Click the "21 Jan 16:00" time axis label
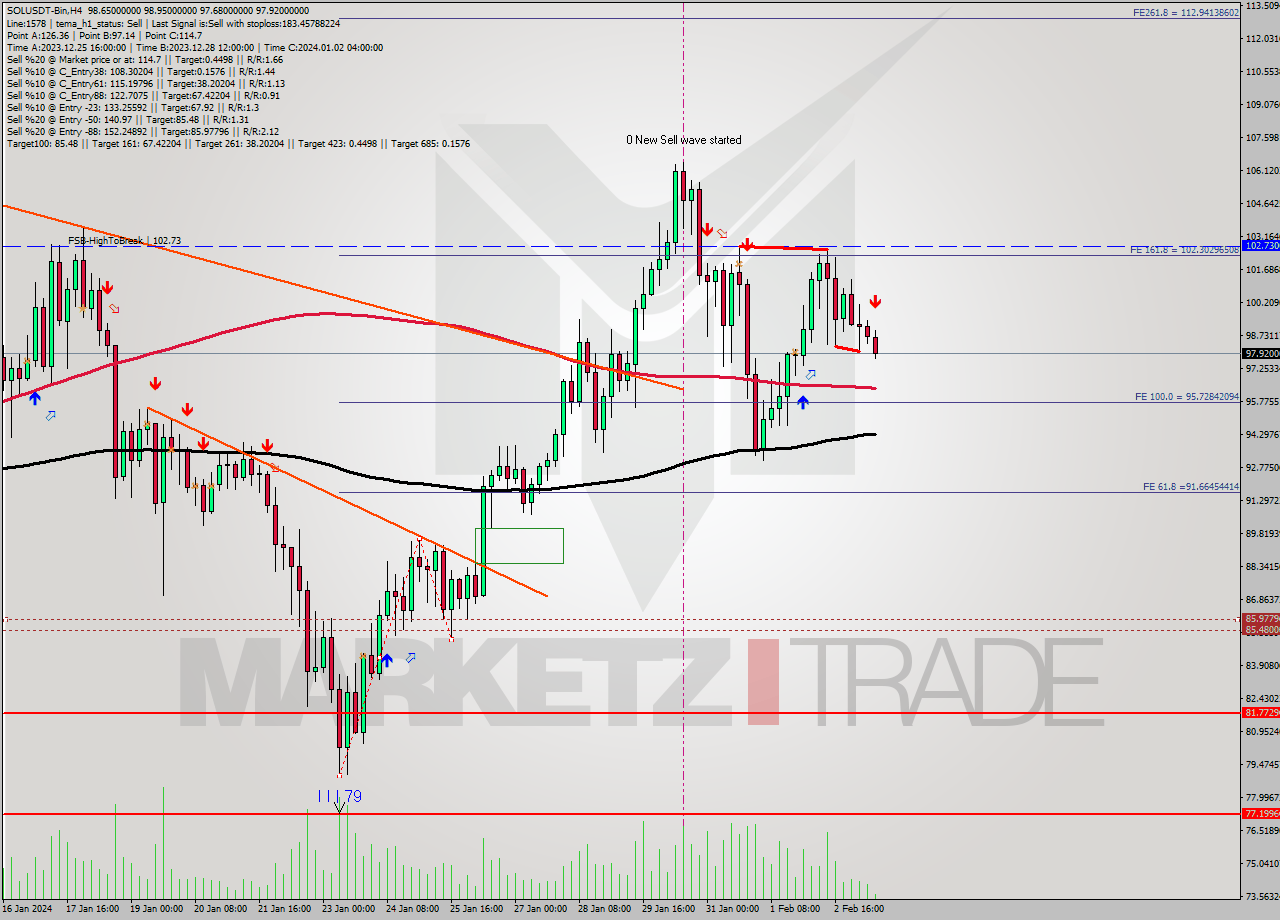Image resolution: width=1280 pixels, height=920 pixels. pos(284,909)
